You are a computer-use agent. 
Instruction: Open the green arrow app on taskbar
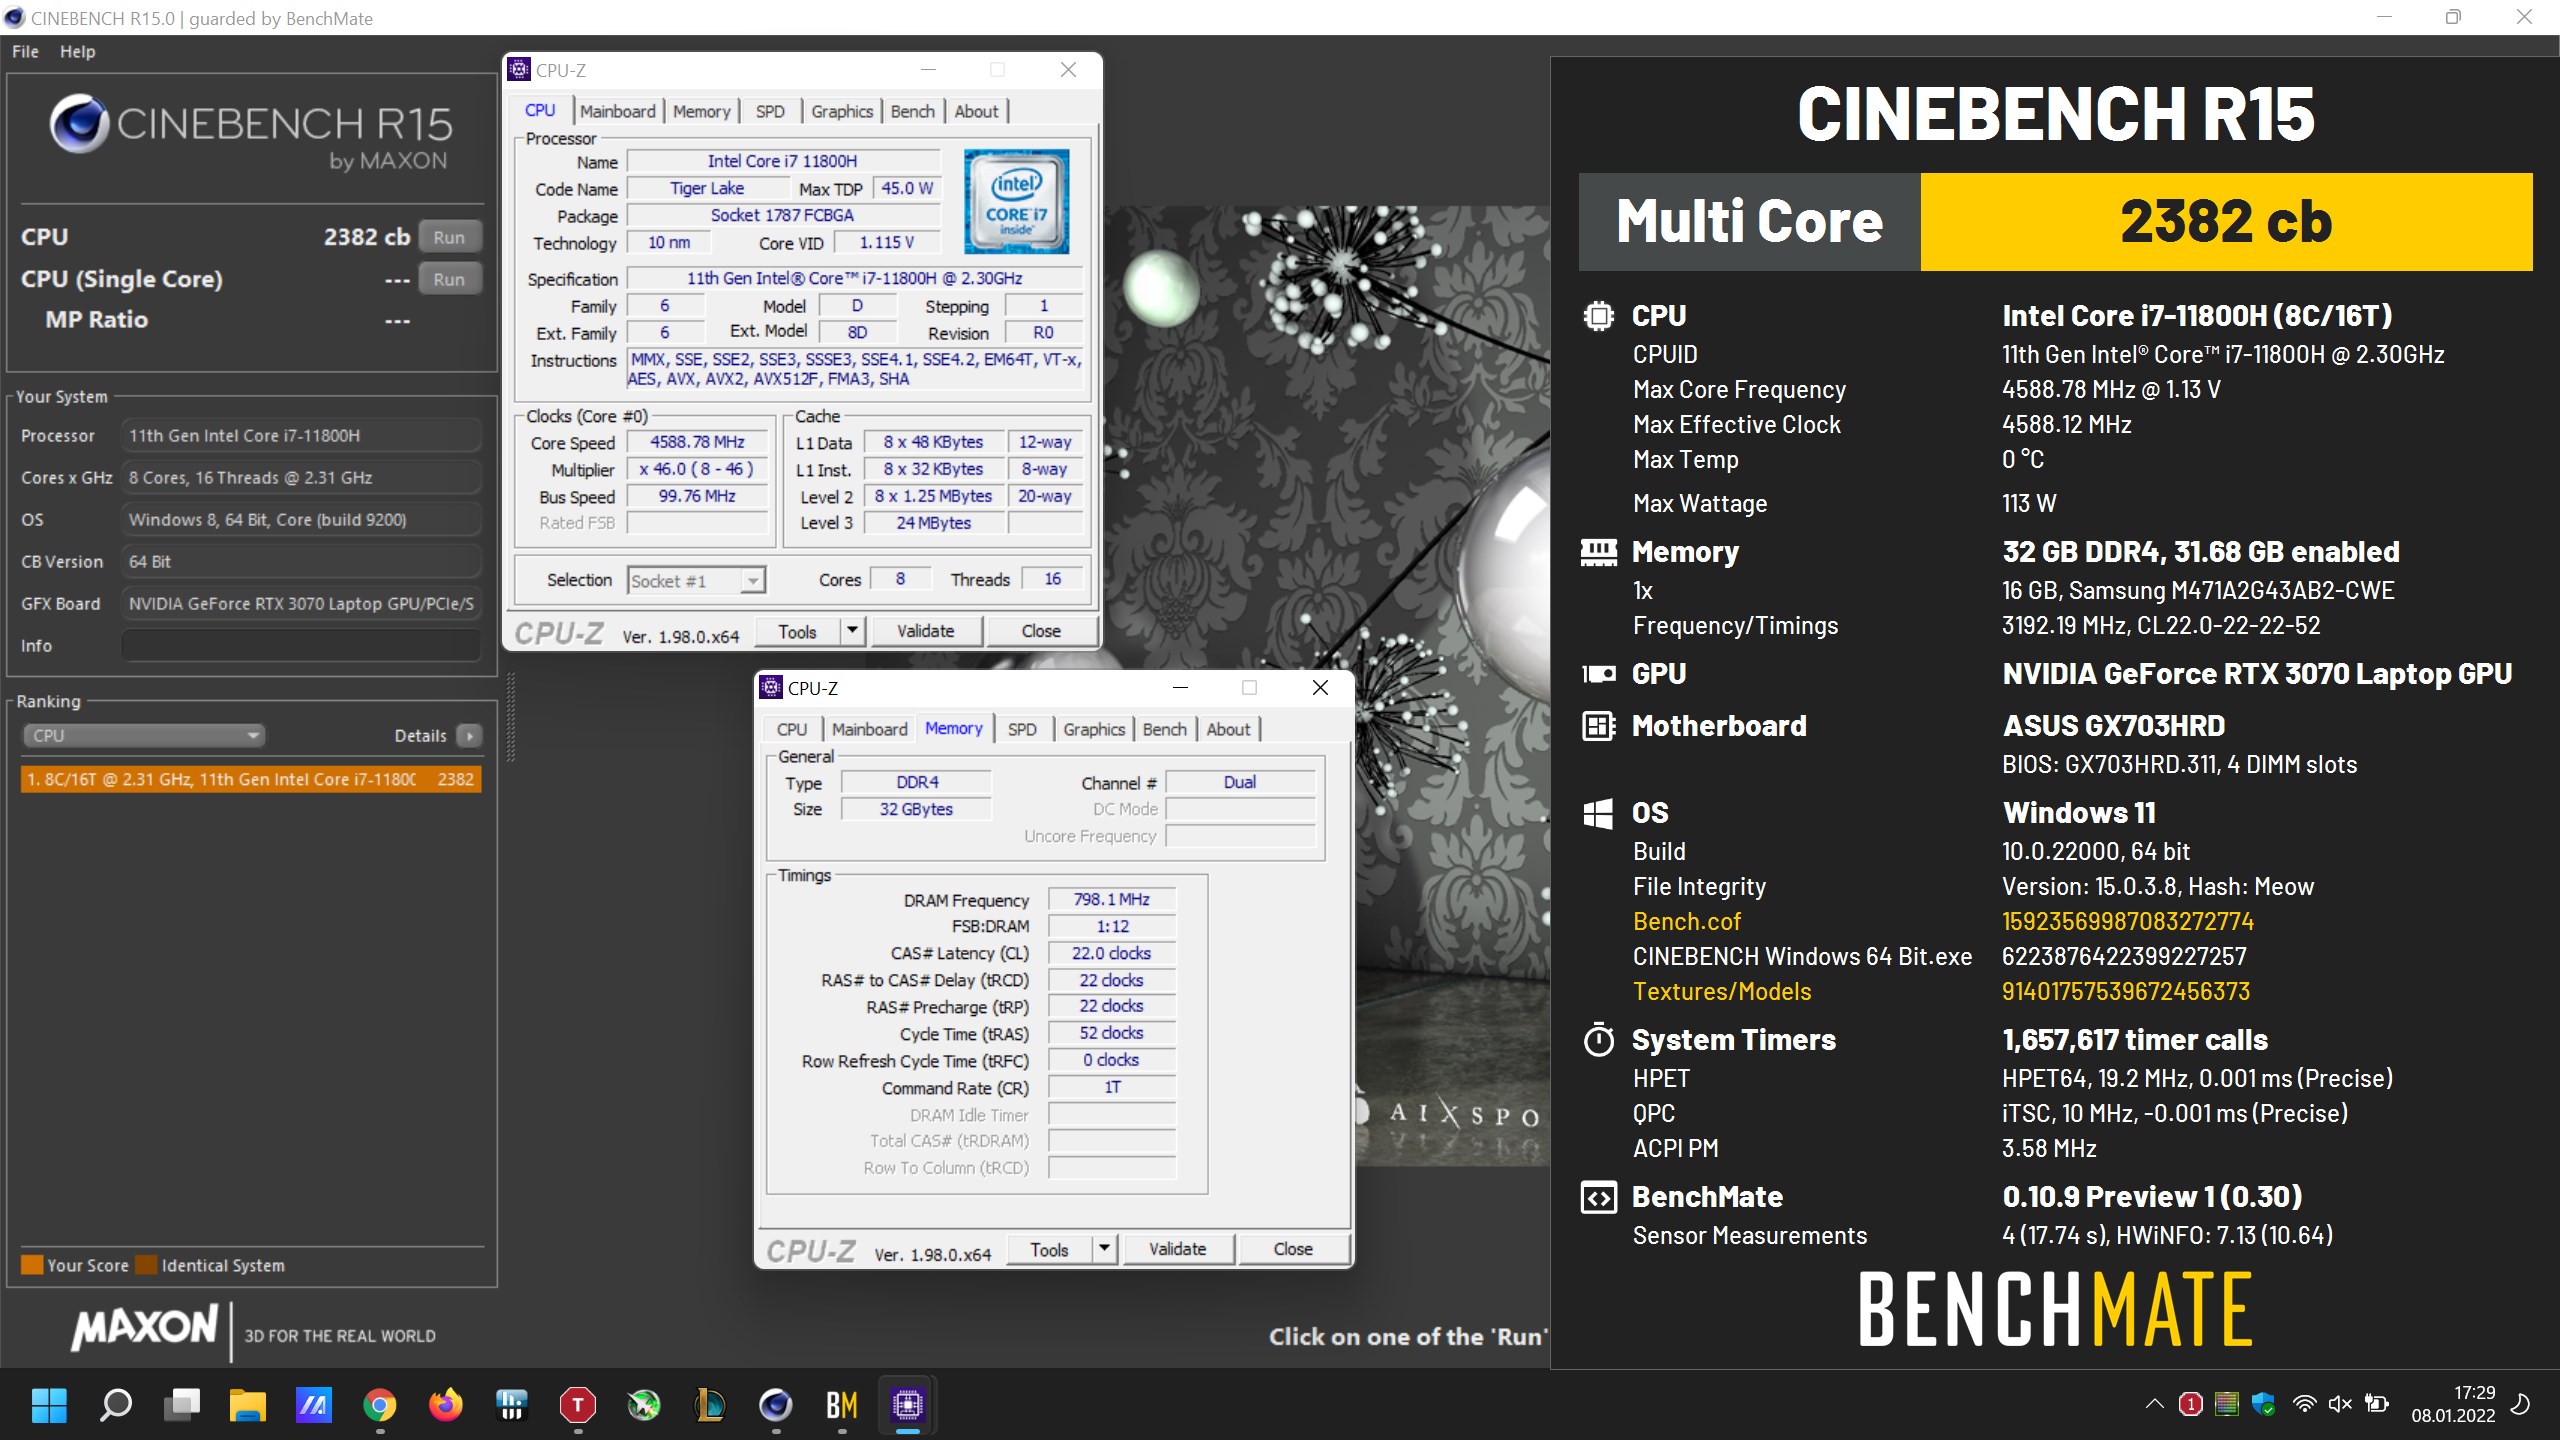click(x=644, y=1405)
